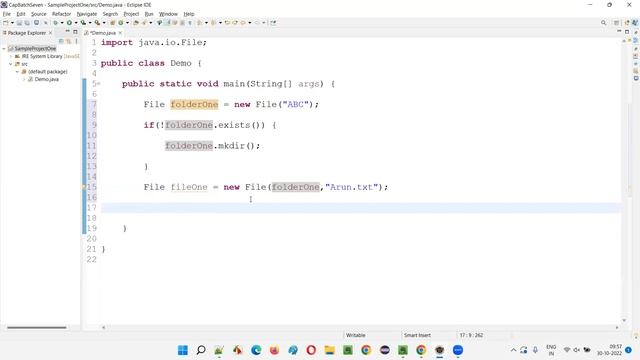The width and height of the screenshot is (640, 360).
Task: Click the taskbar Search icon
Action: 201,350
